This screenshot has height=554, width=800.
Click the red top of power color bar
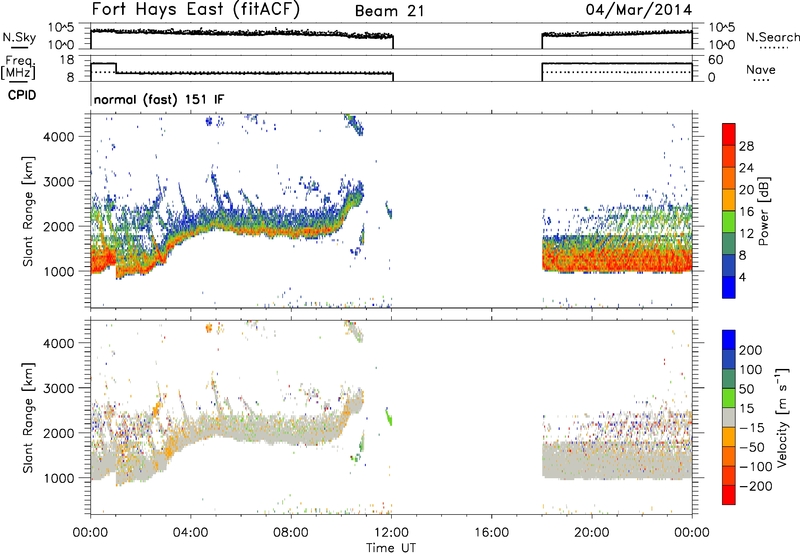pyautogui.click(x=729, y=134)
